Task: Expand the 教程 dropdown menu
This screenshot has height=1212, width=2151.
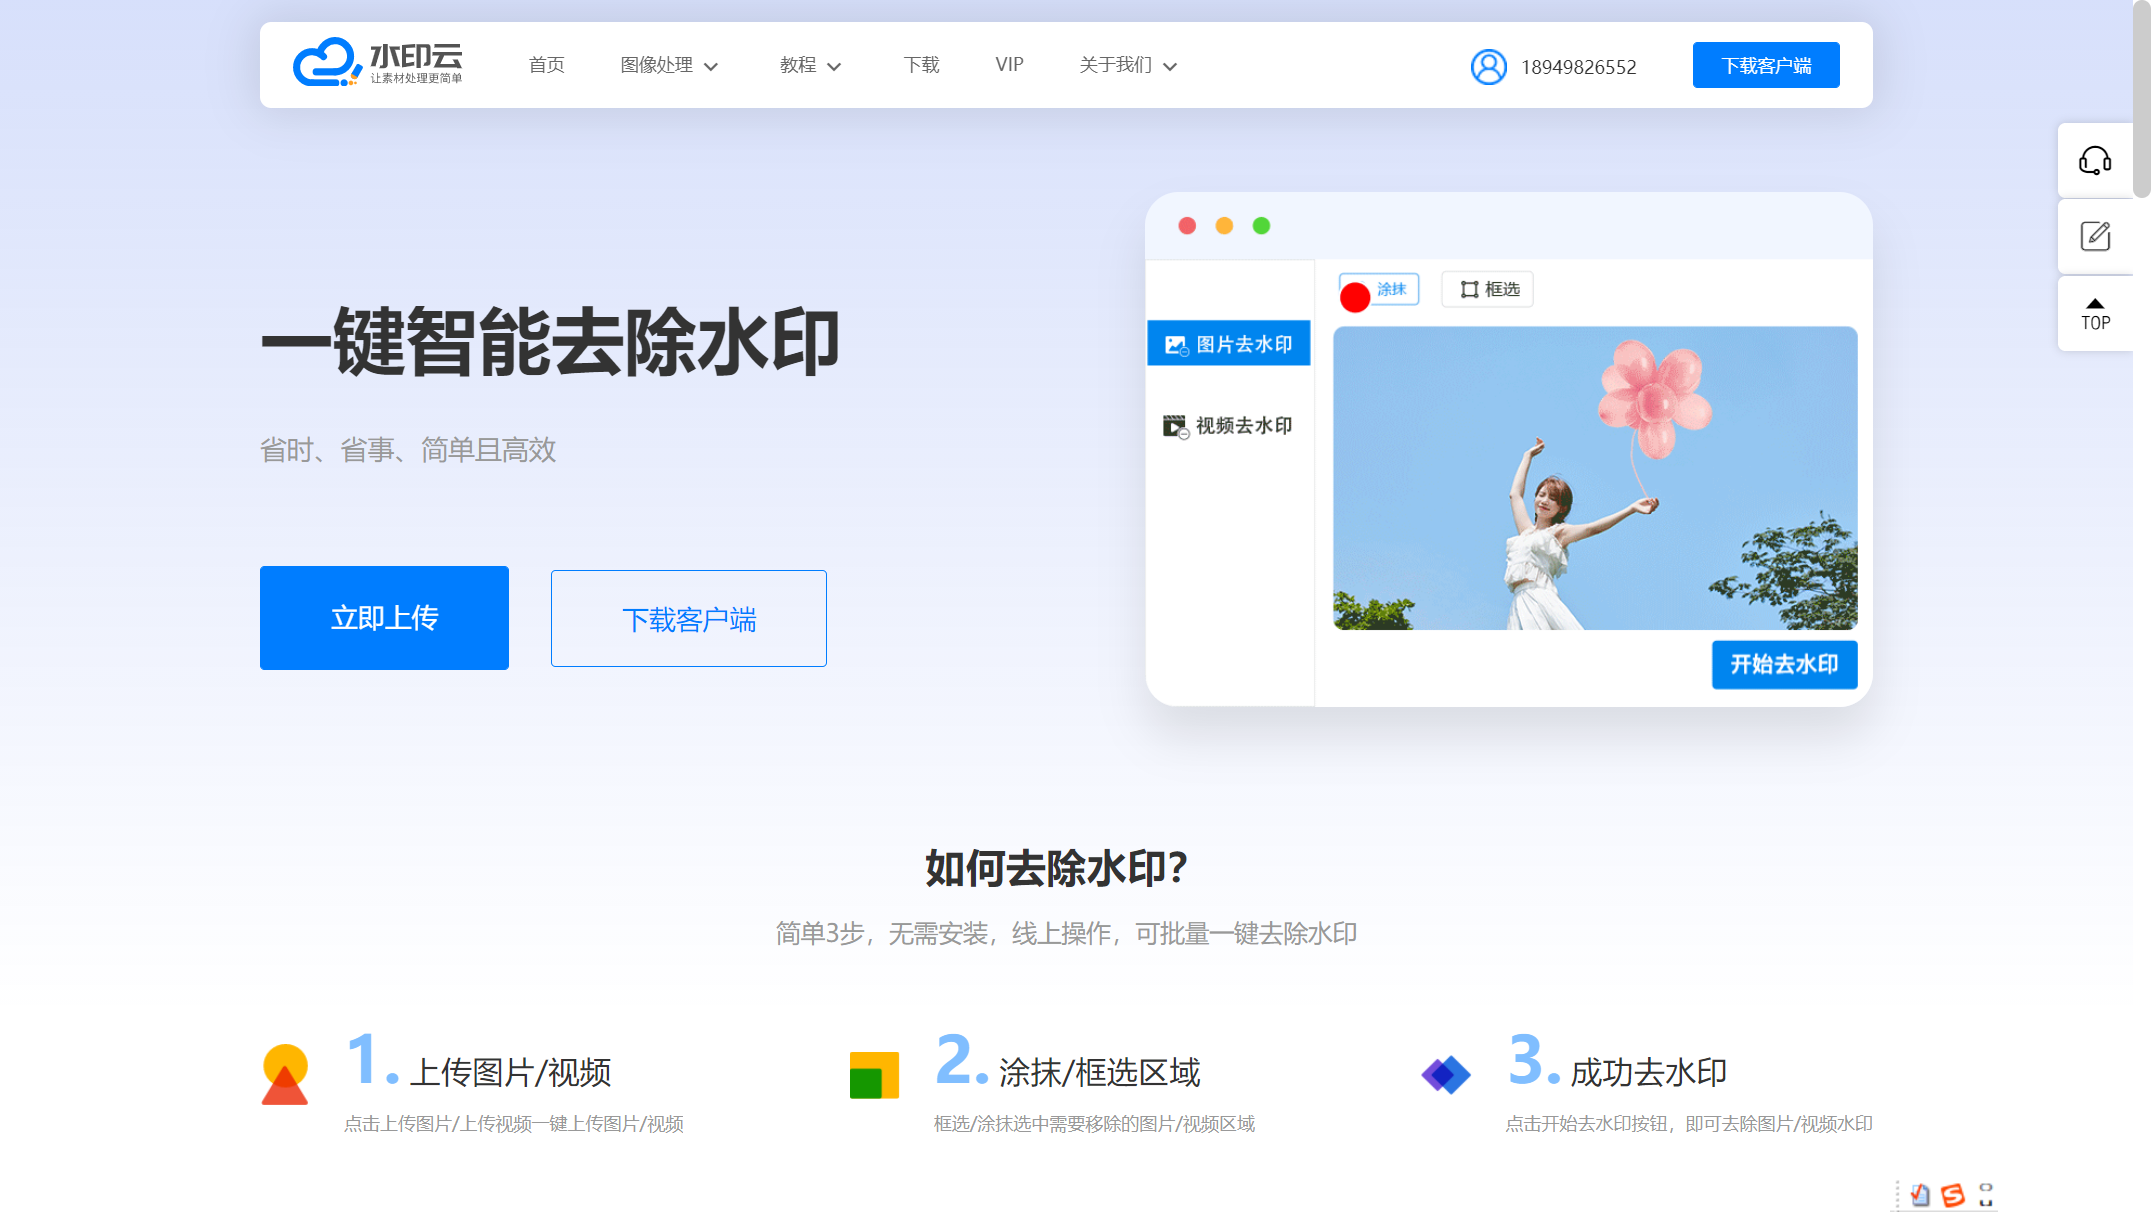Action: [x=810, y=65]
